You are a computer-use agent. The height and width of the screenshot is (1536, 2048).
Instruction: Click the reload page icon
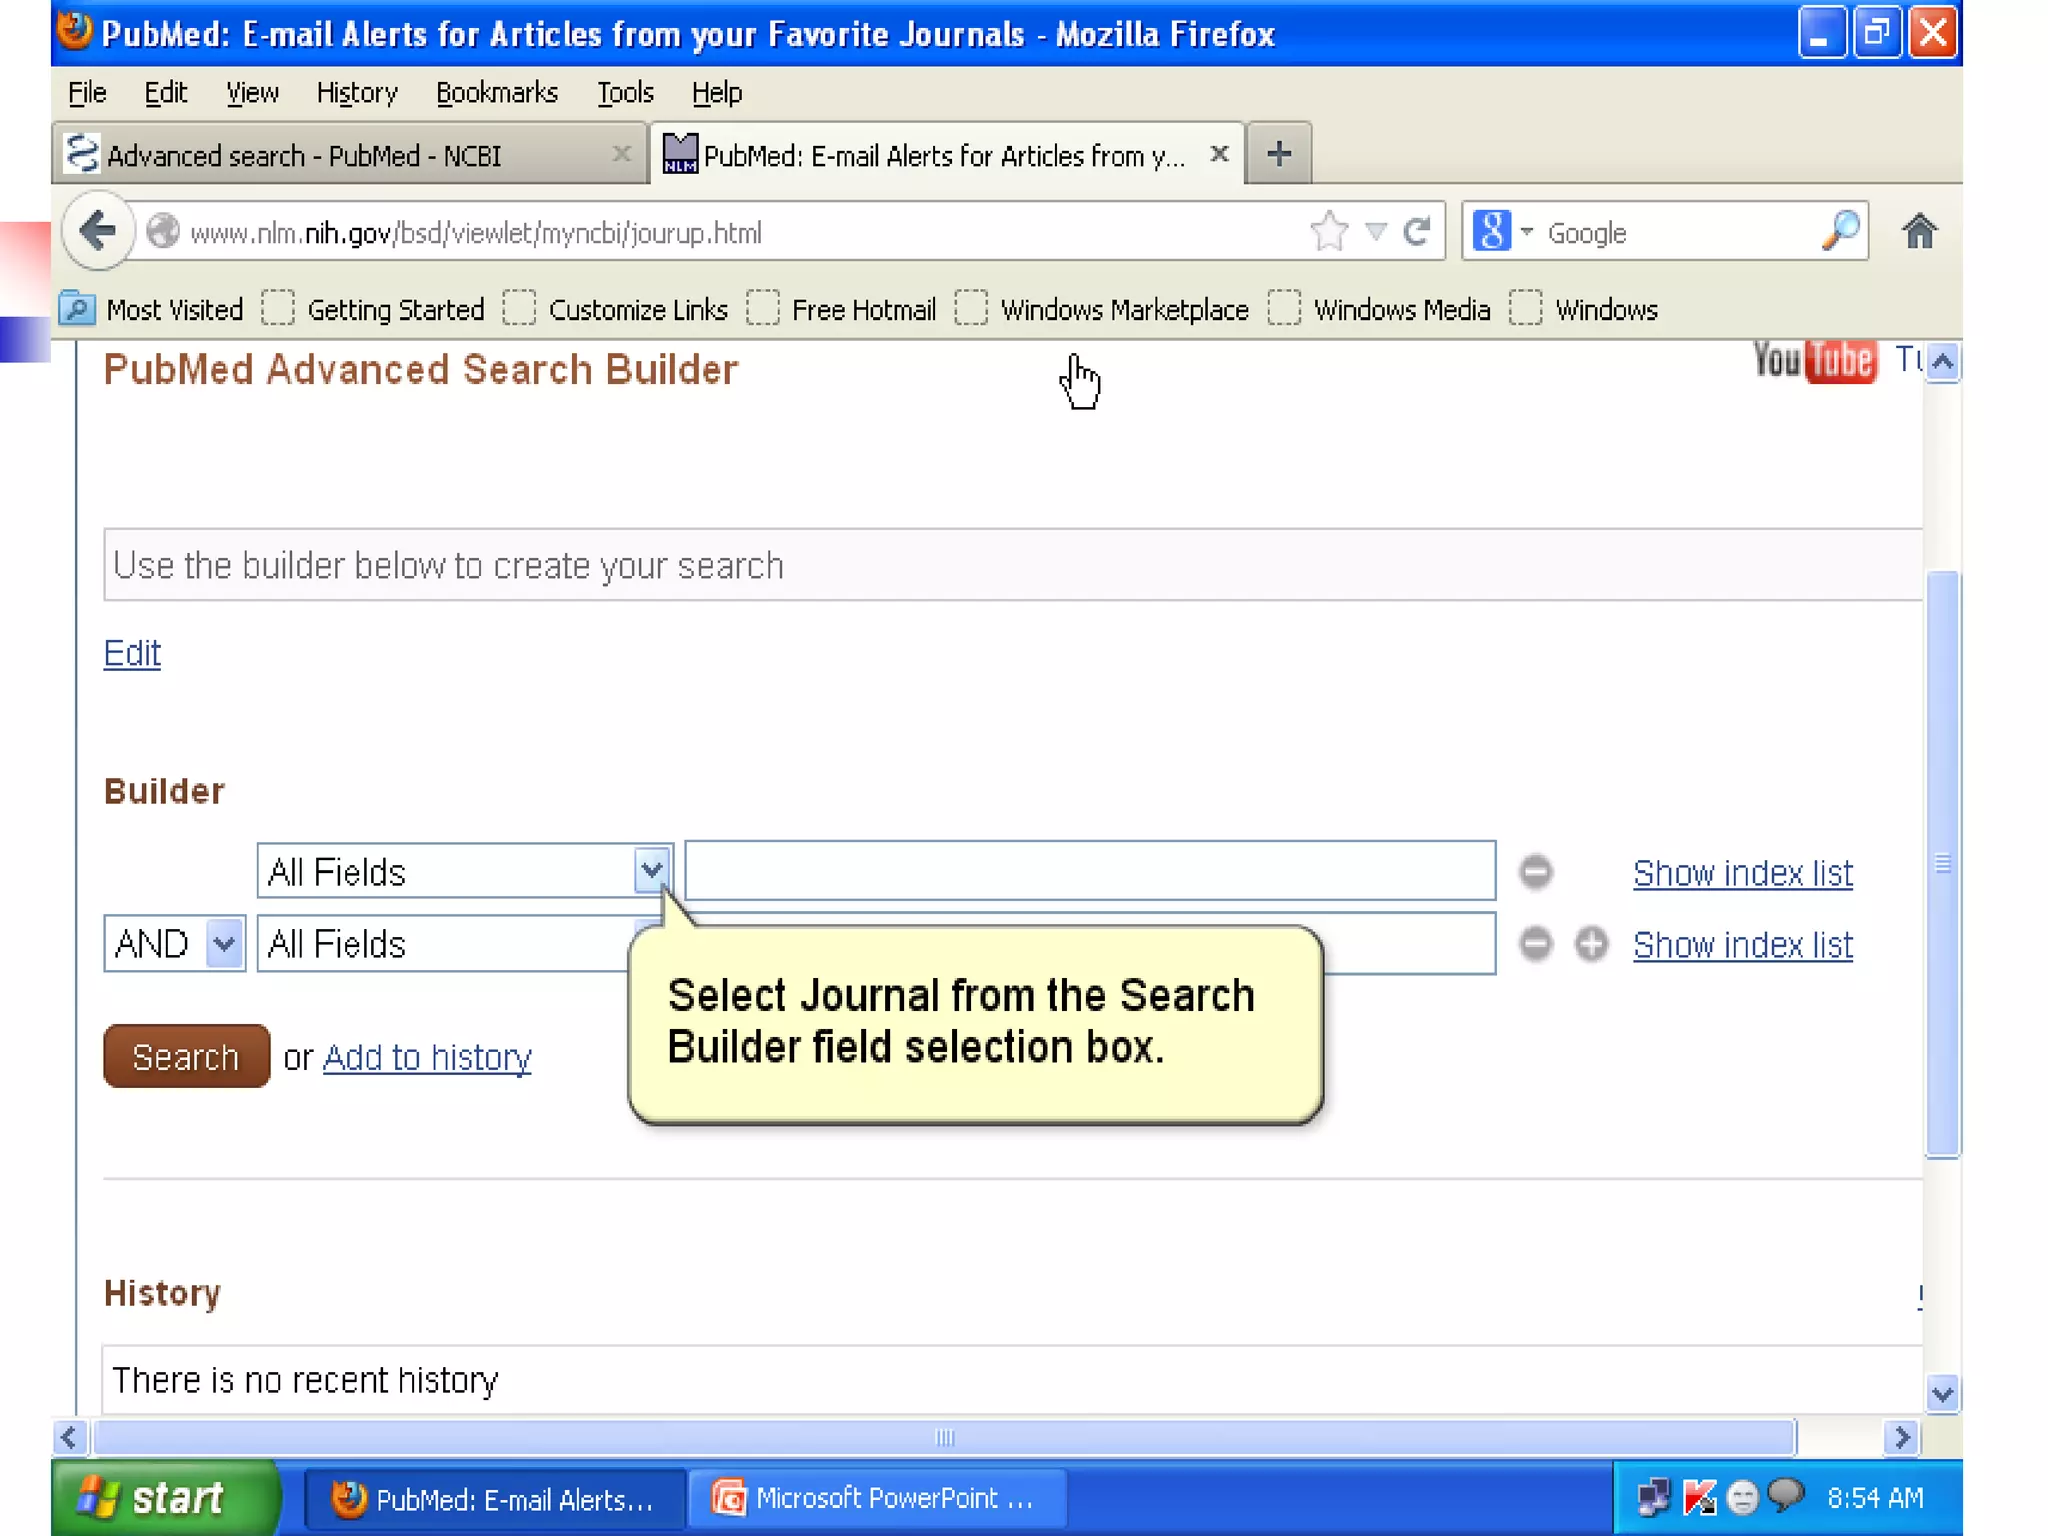tap(1417, 232)
